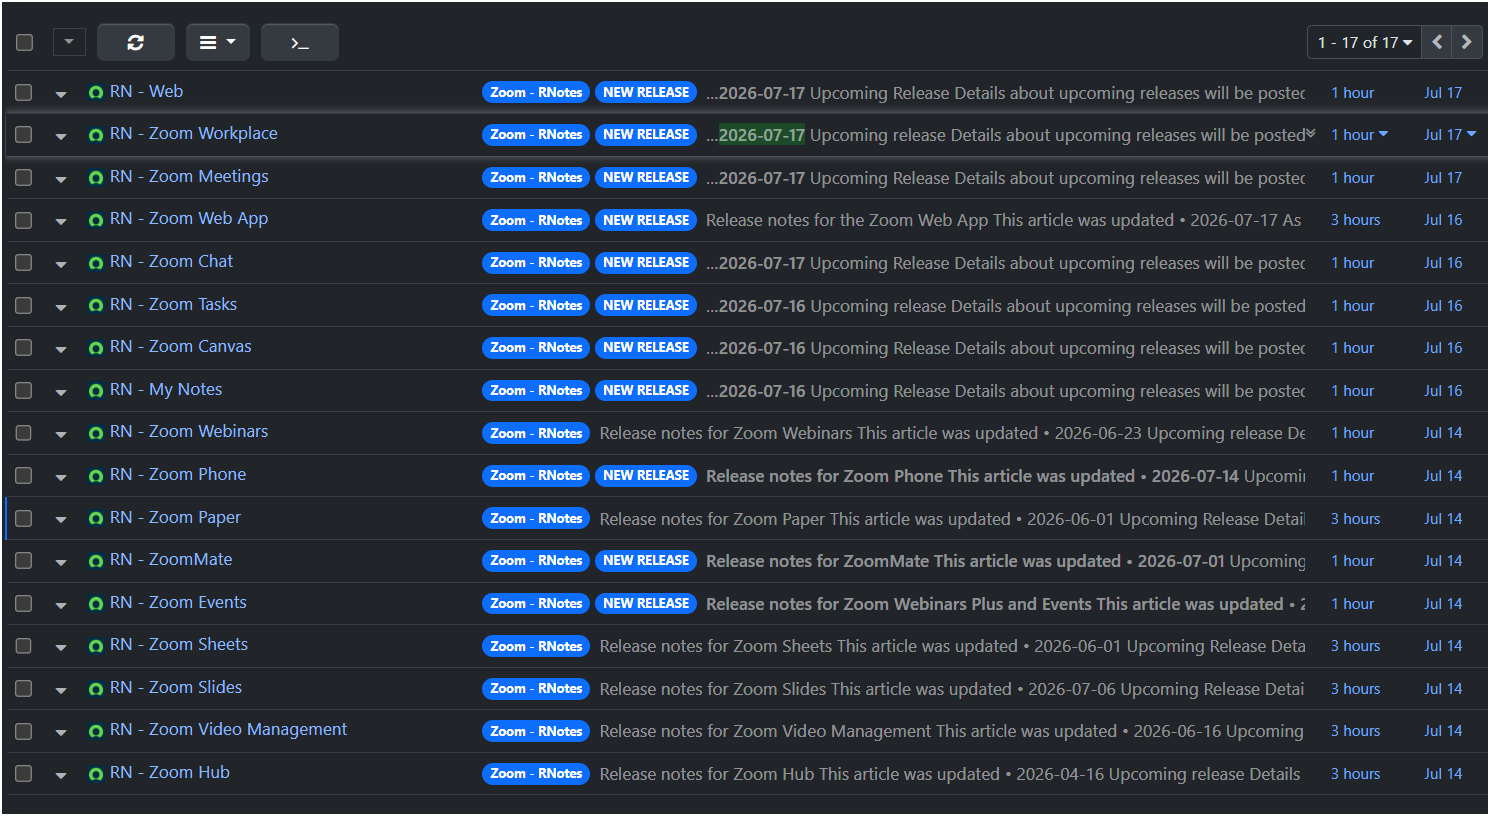Click the "NEW RELEASE" tag in Zoom Tasks row

646,305
